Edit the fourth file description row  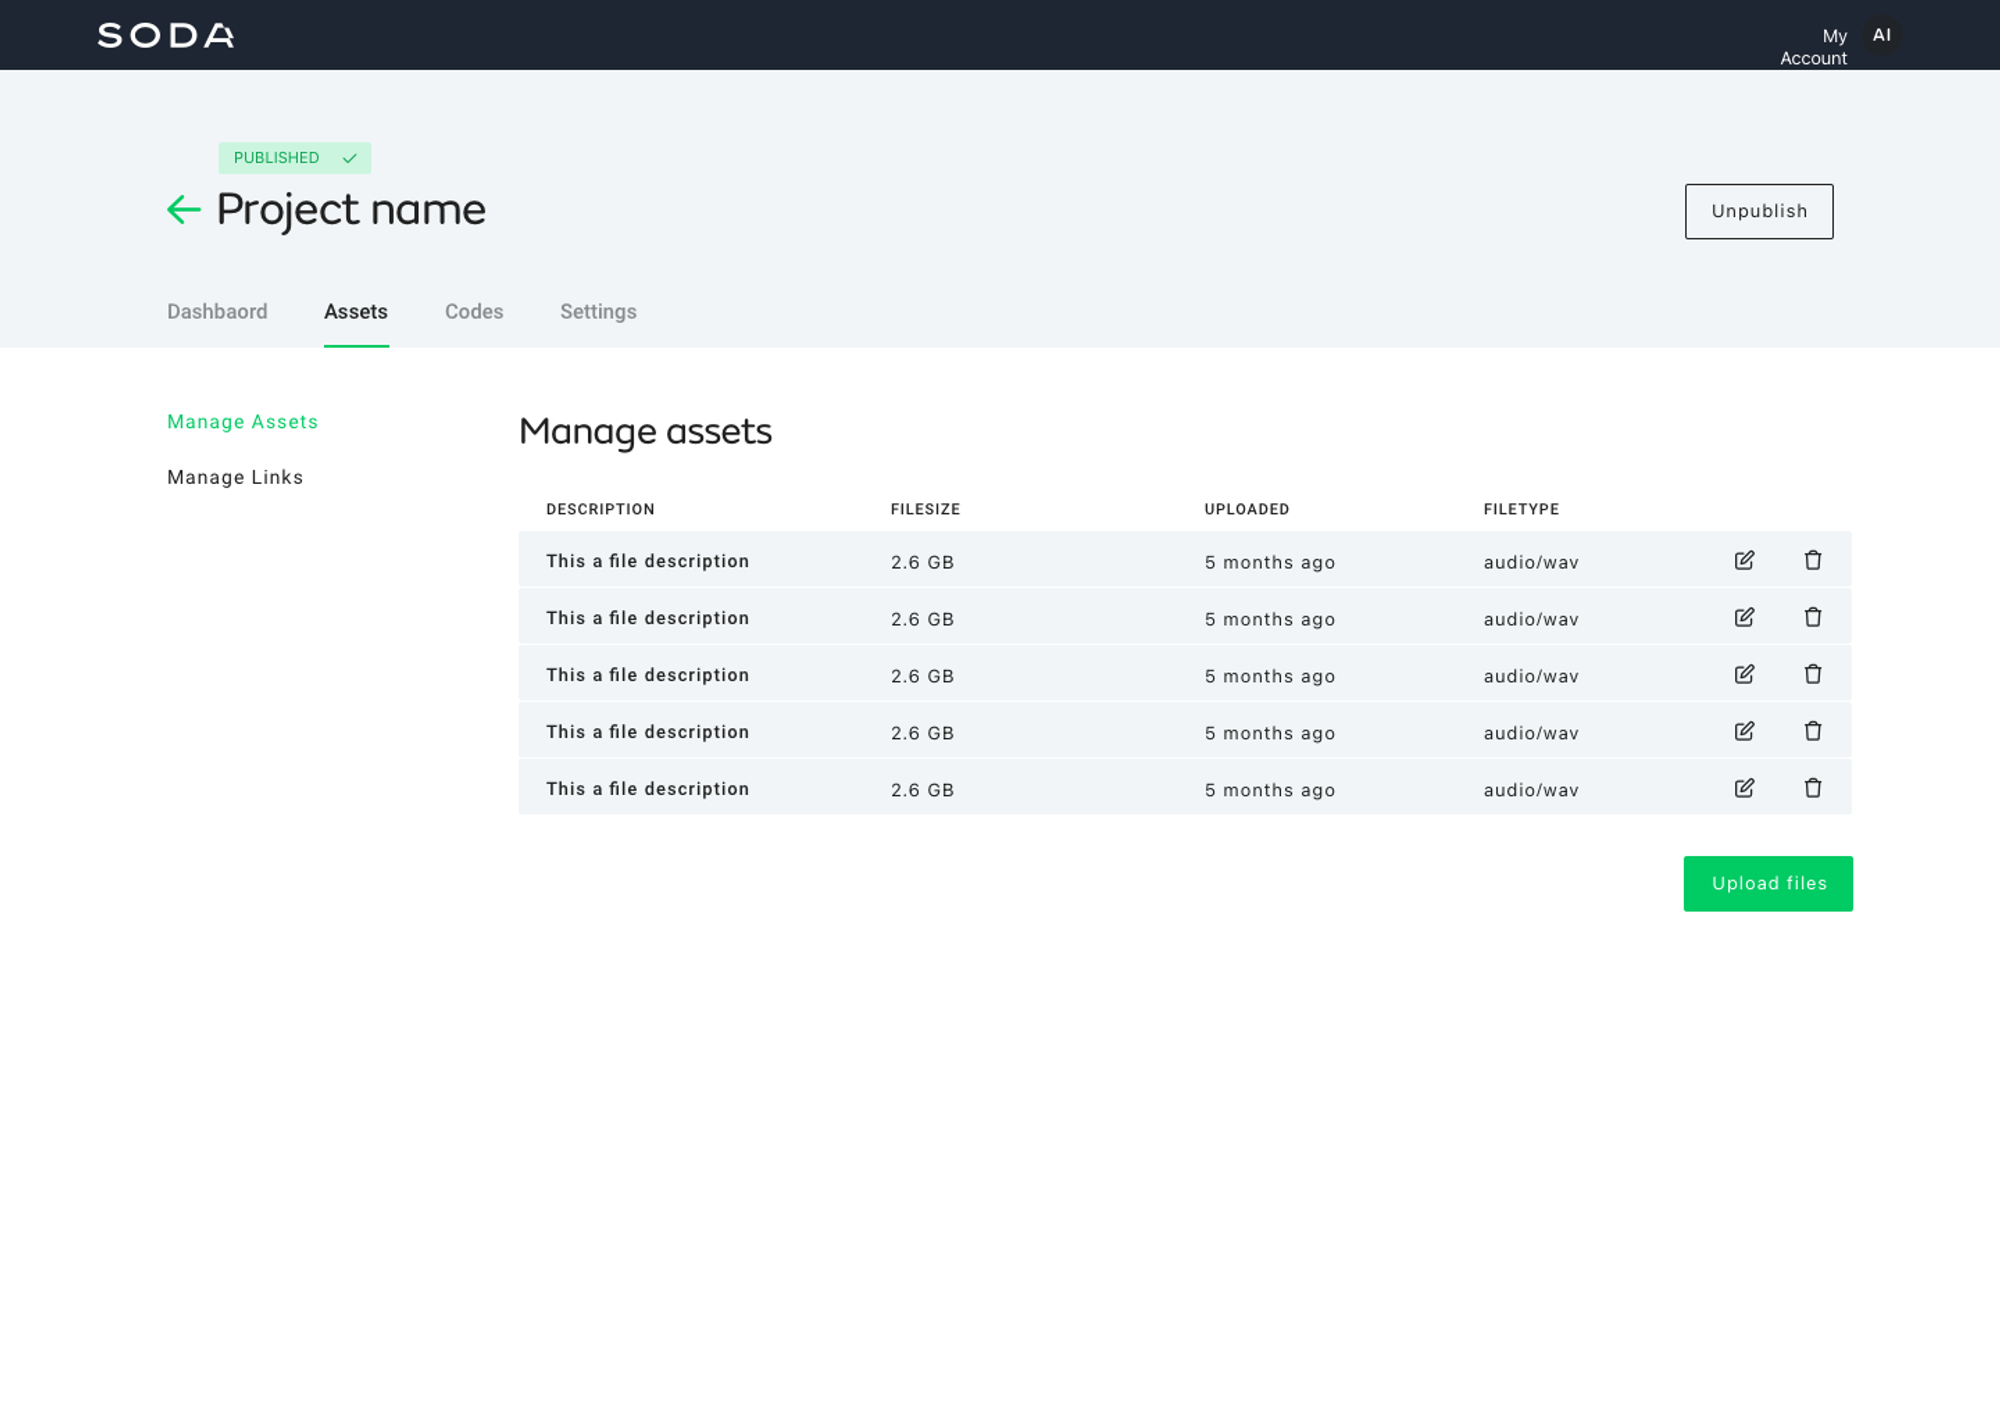(1744, 731)
